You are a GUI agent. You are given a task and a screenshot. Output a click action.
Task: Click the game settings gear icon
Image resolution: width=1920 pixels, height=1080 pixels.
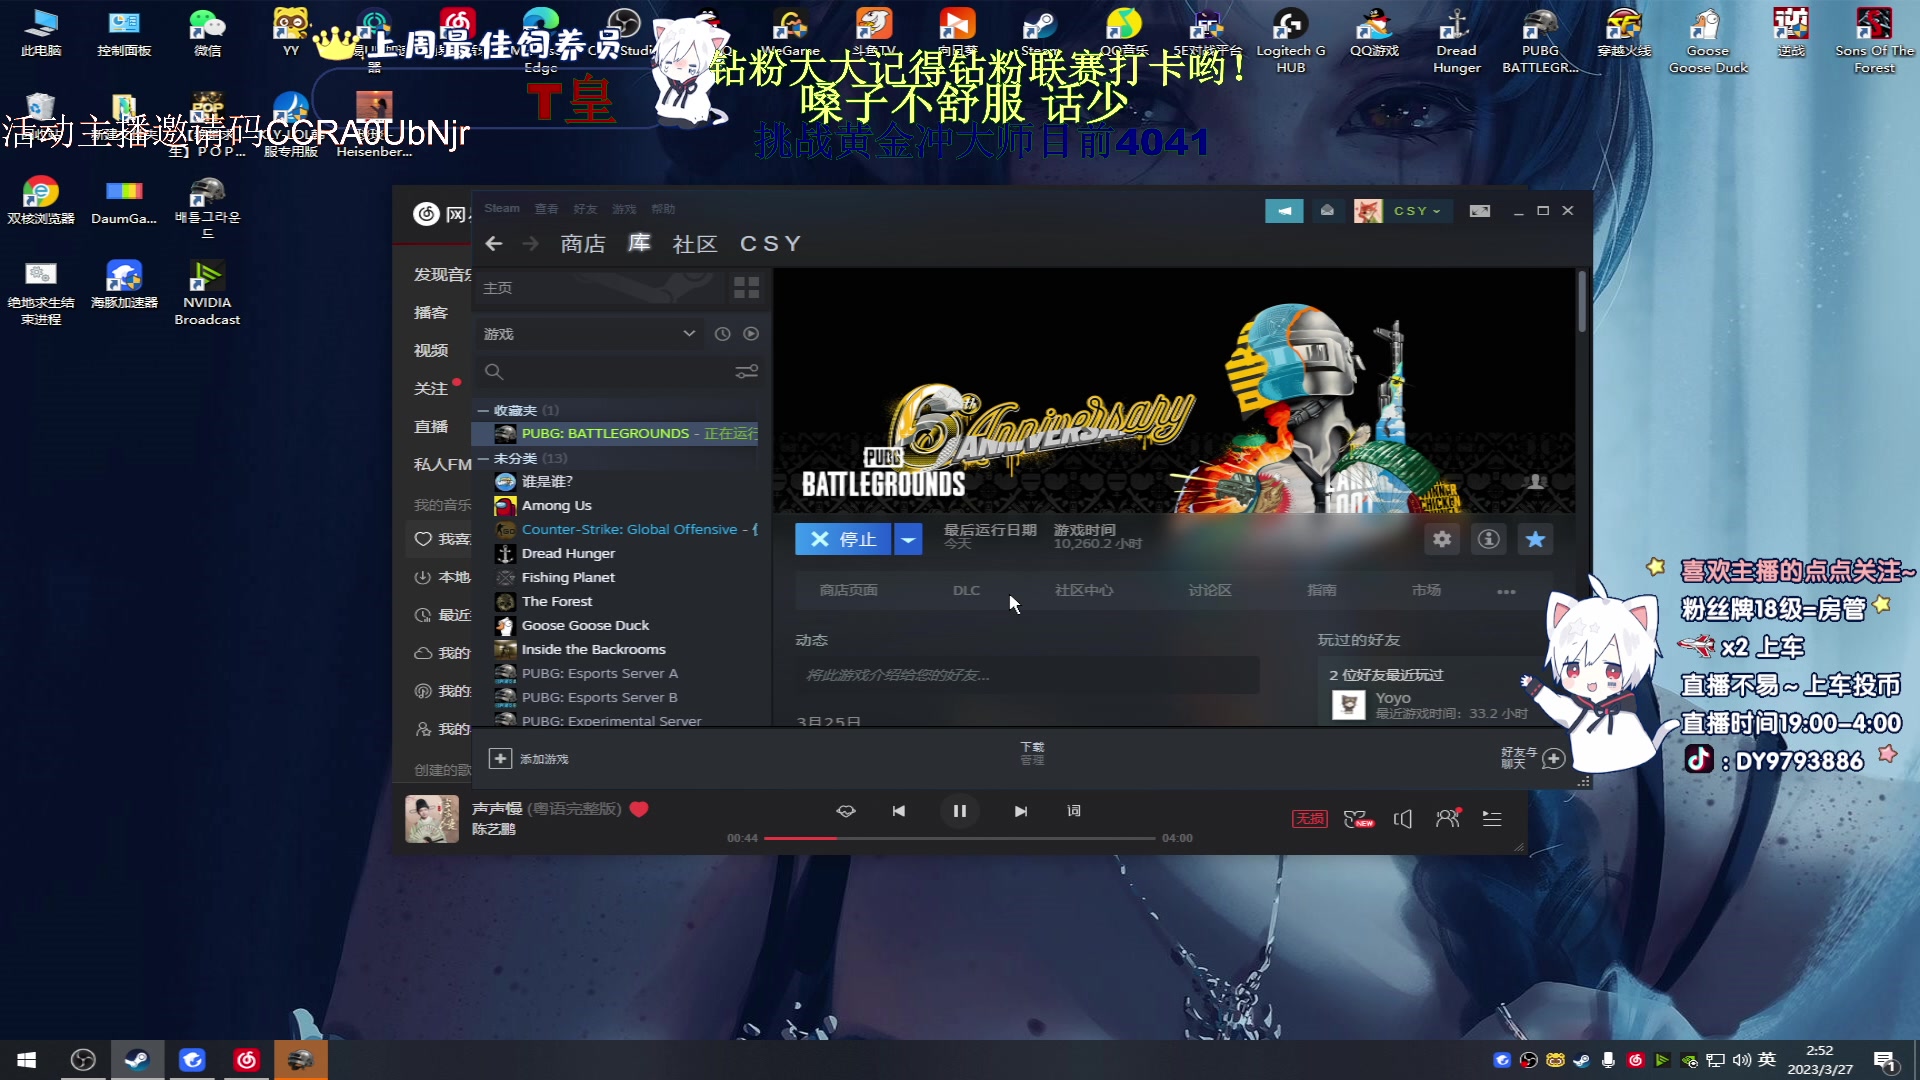point(1441,539)
